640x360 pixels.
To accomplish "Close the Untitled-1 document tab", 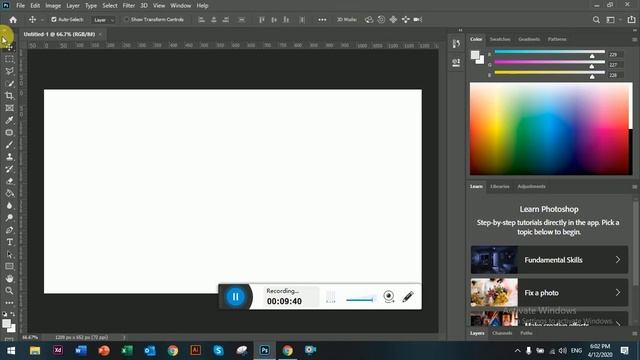I will [x=100, y=34].
